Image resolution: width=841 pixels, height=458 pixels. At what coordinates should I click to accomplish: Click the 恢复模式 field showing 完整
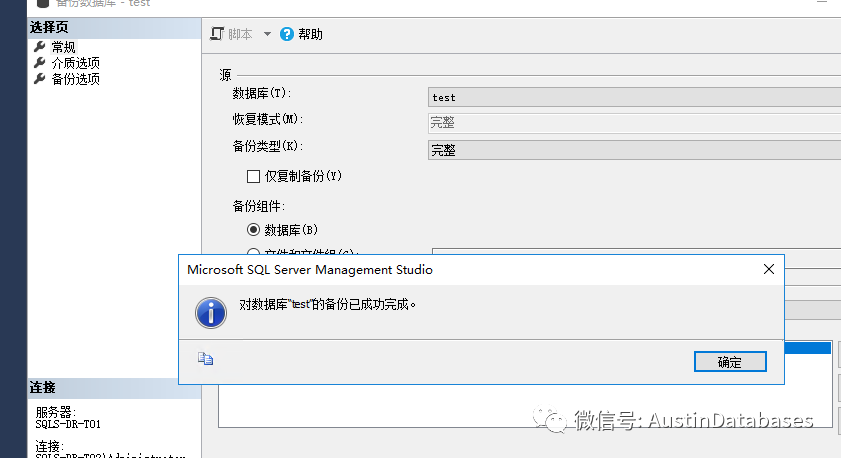pos(634,123)
